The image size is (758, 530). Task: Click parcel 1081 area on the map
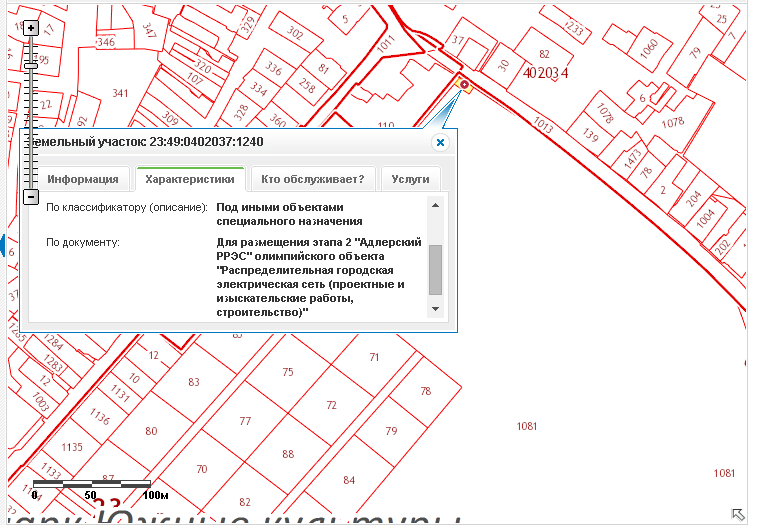(x=527, y=427)
